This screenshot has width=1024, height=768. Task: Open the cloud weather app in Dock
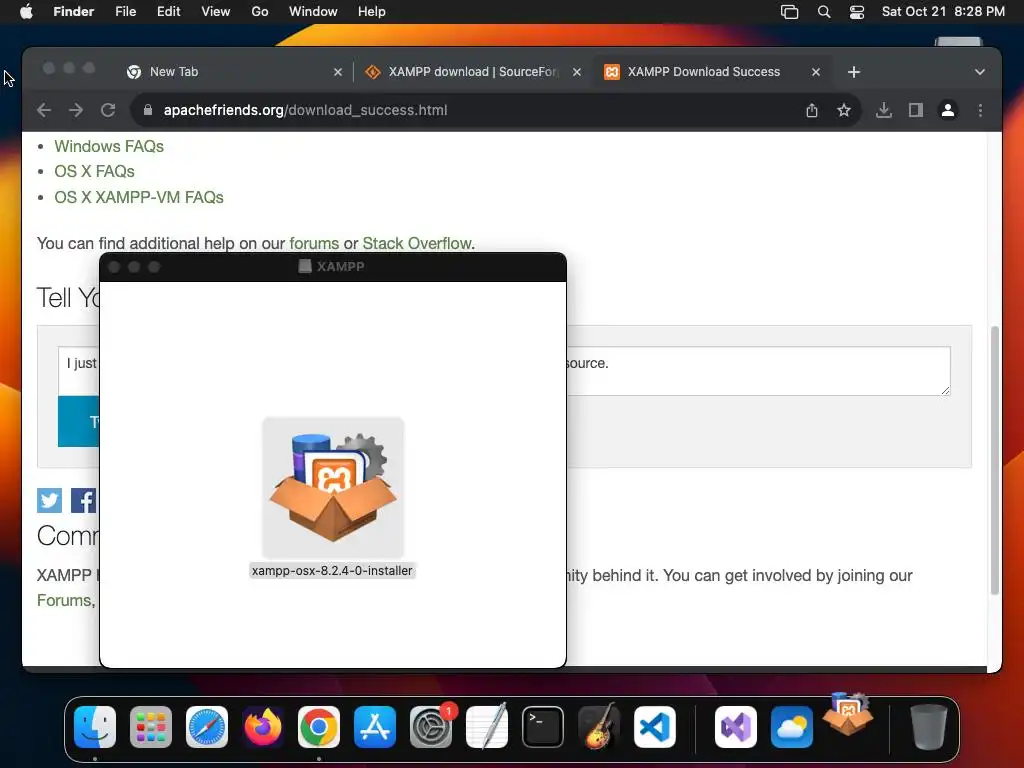792,727
